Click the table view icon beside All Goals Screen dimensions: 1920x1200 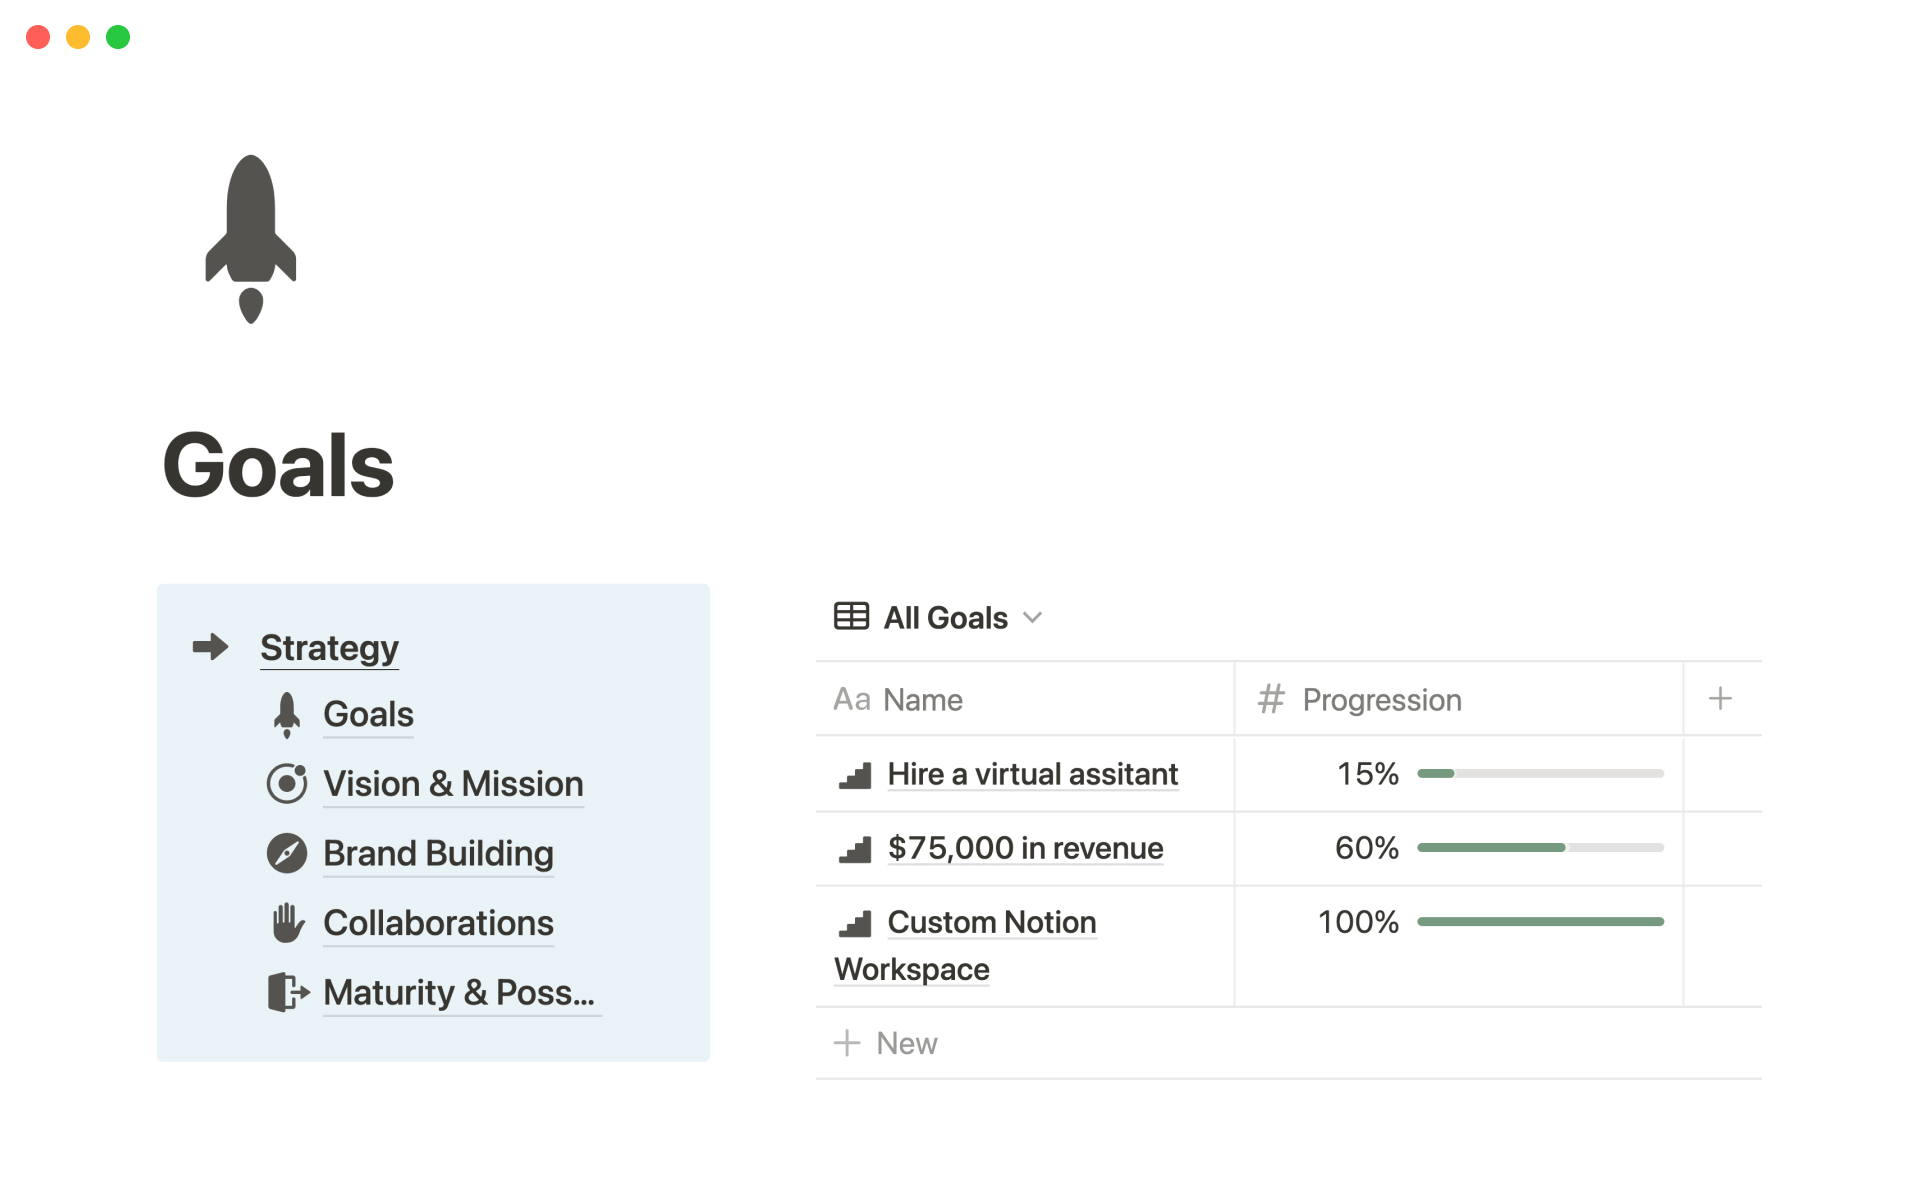(x=851, y=617)
